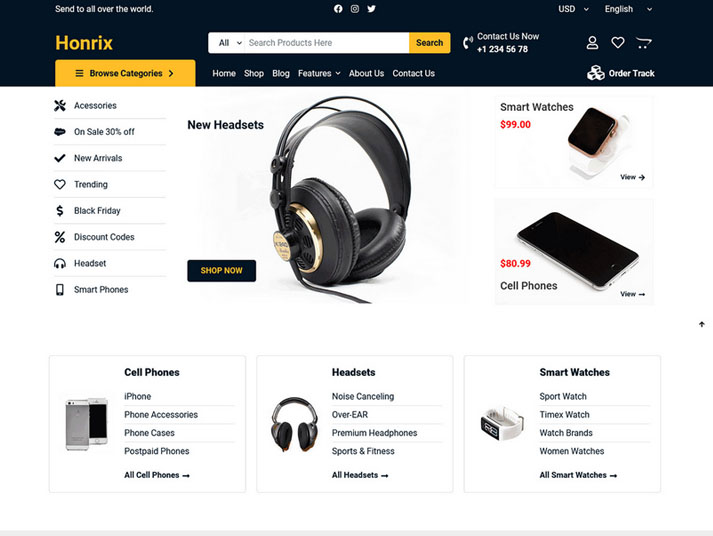Open the user account icon
The width and height of the screenshot is (713, 536).
[592, 43]
